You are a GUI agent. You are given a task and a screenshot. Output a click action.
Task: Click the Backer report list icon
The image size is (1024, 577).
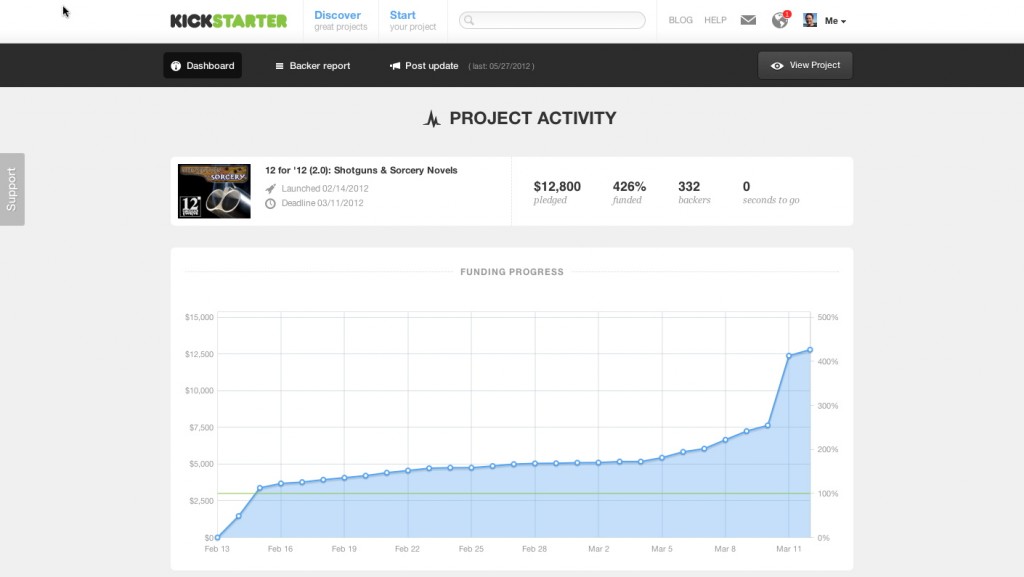(x=280, y=66)
